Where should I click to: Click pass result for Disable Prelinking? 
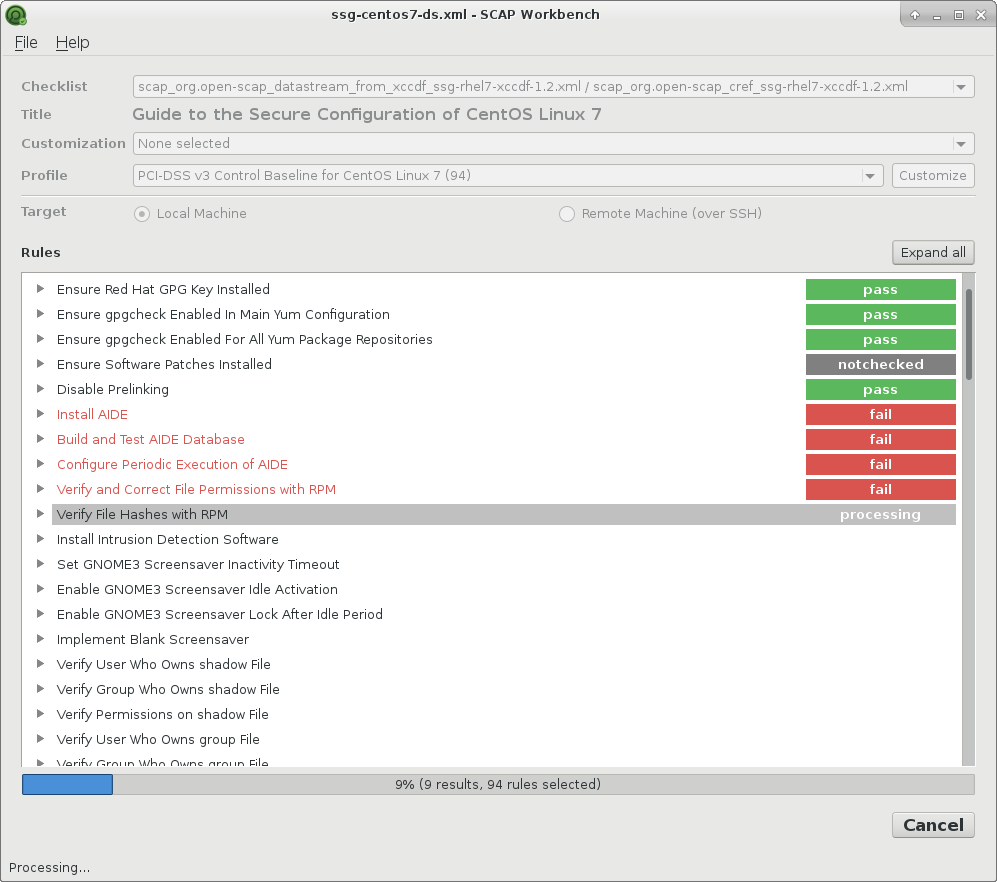pyautogui.click(x=881, y=389)
